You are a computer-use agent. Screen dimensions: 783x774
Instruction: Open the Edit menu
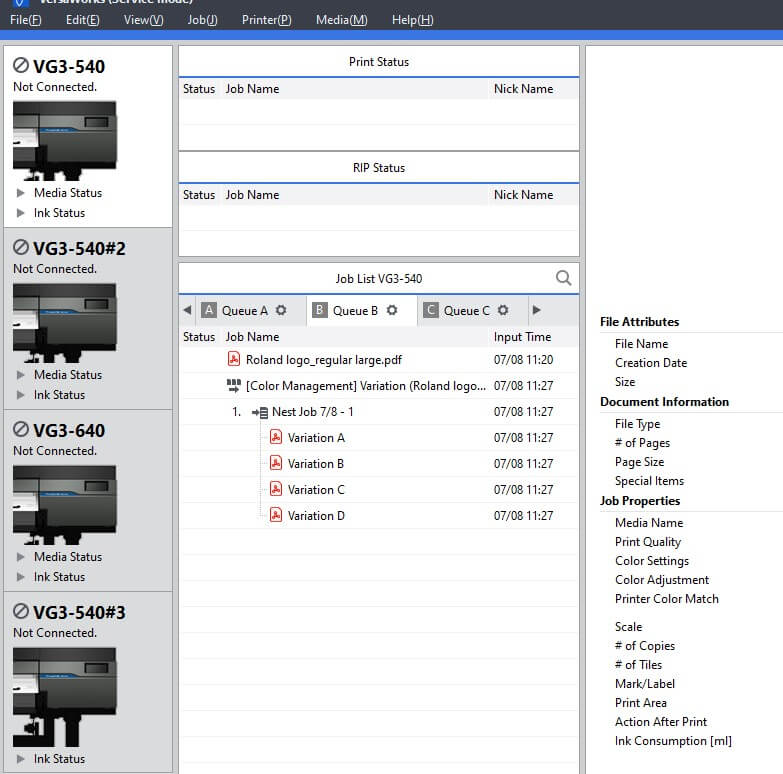[x=82, y=20]
